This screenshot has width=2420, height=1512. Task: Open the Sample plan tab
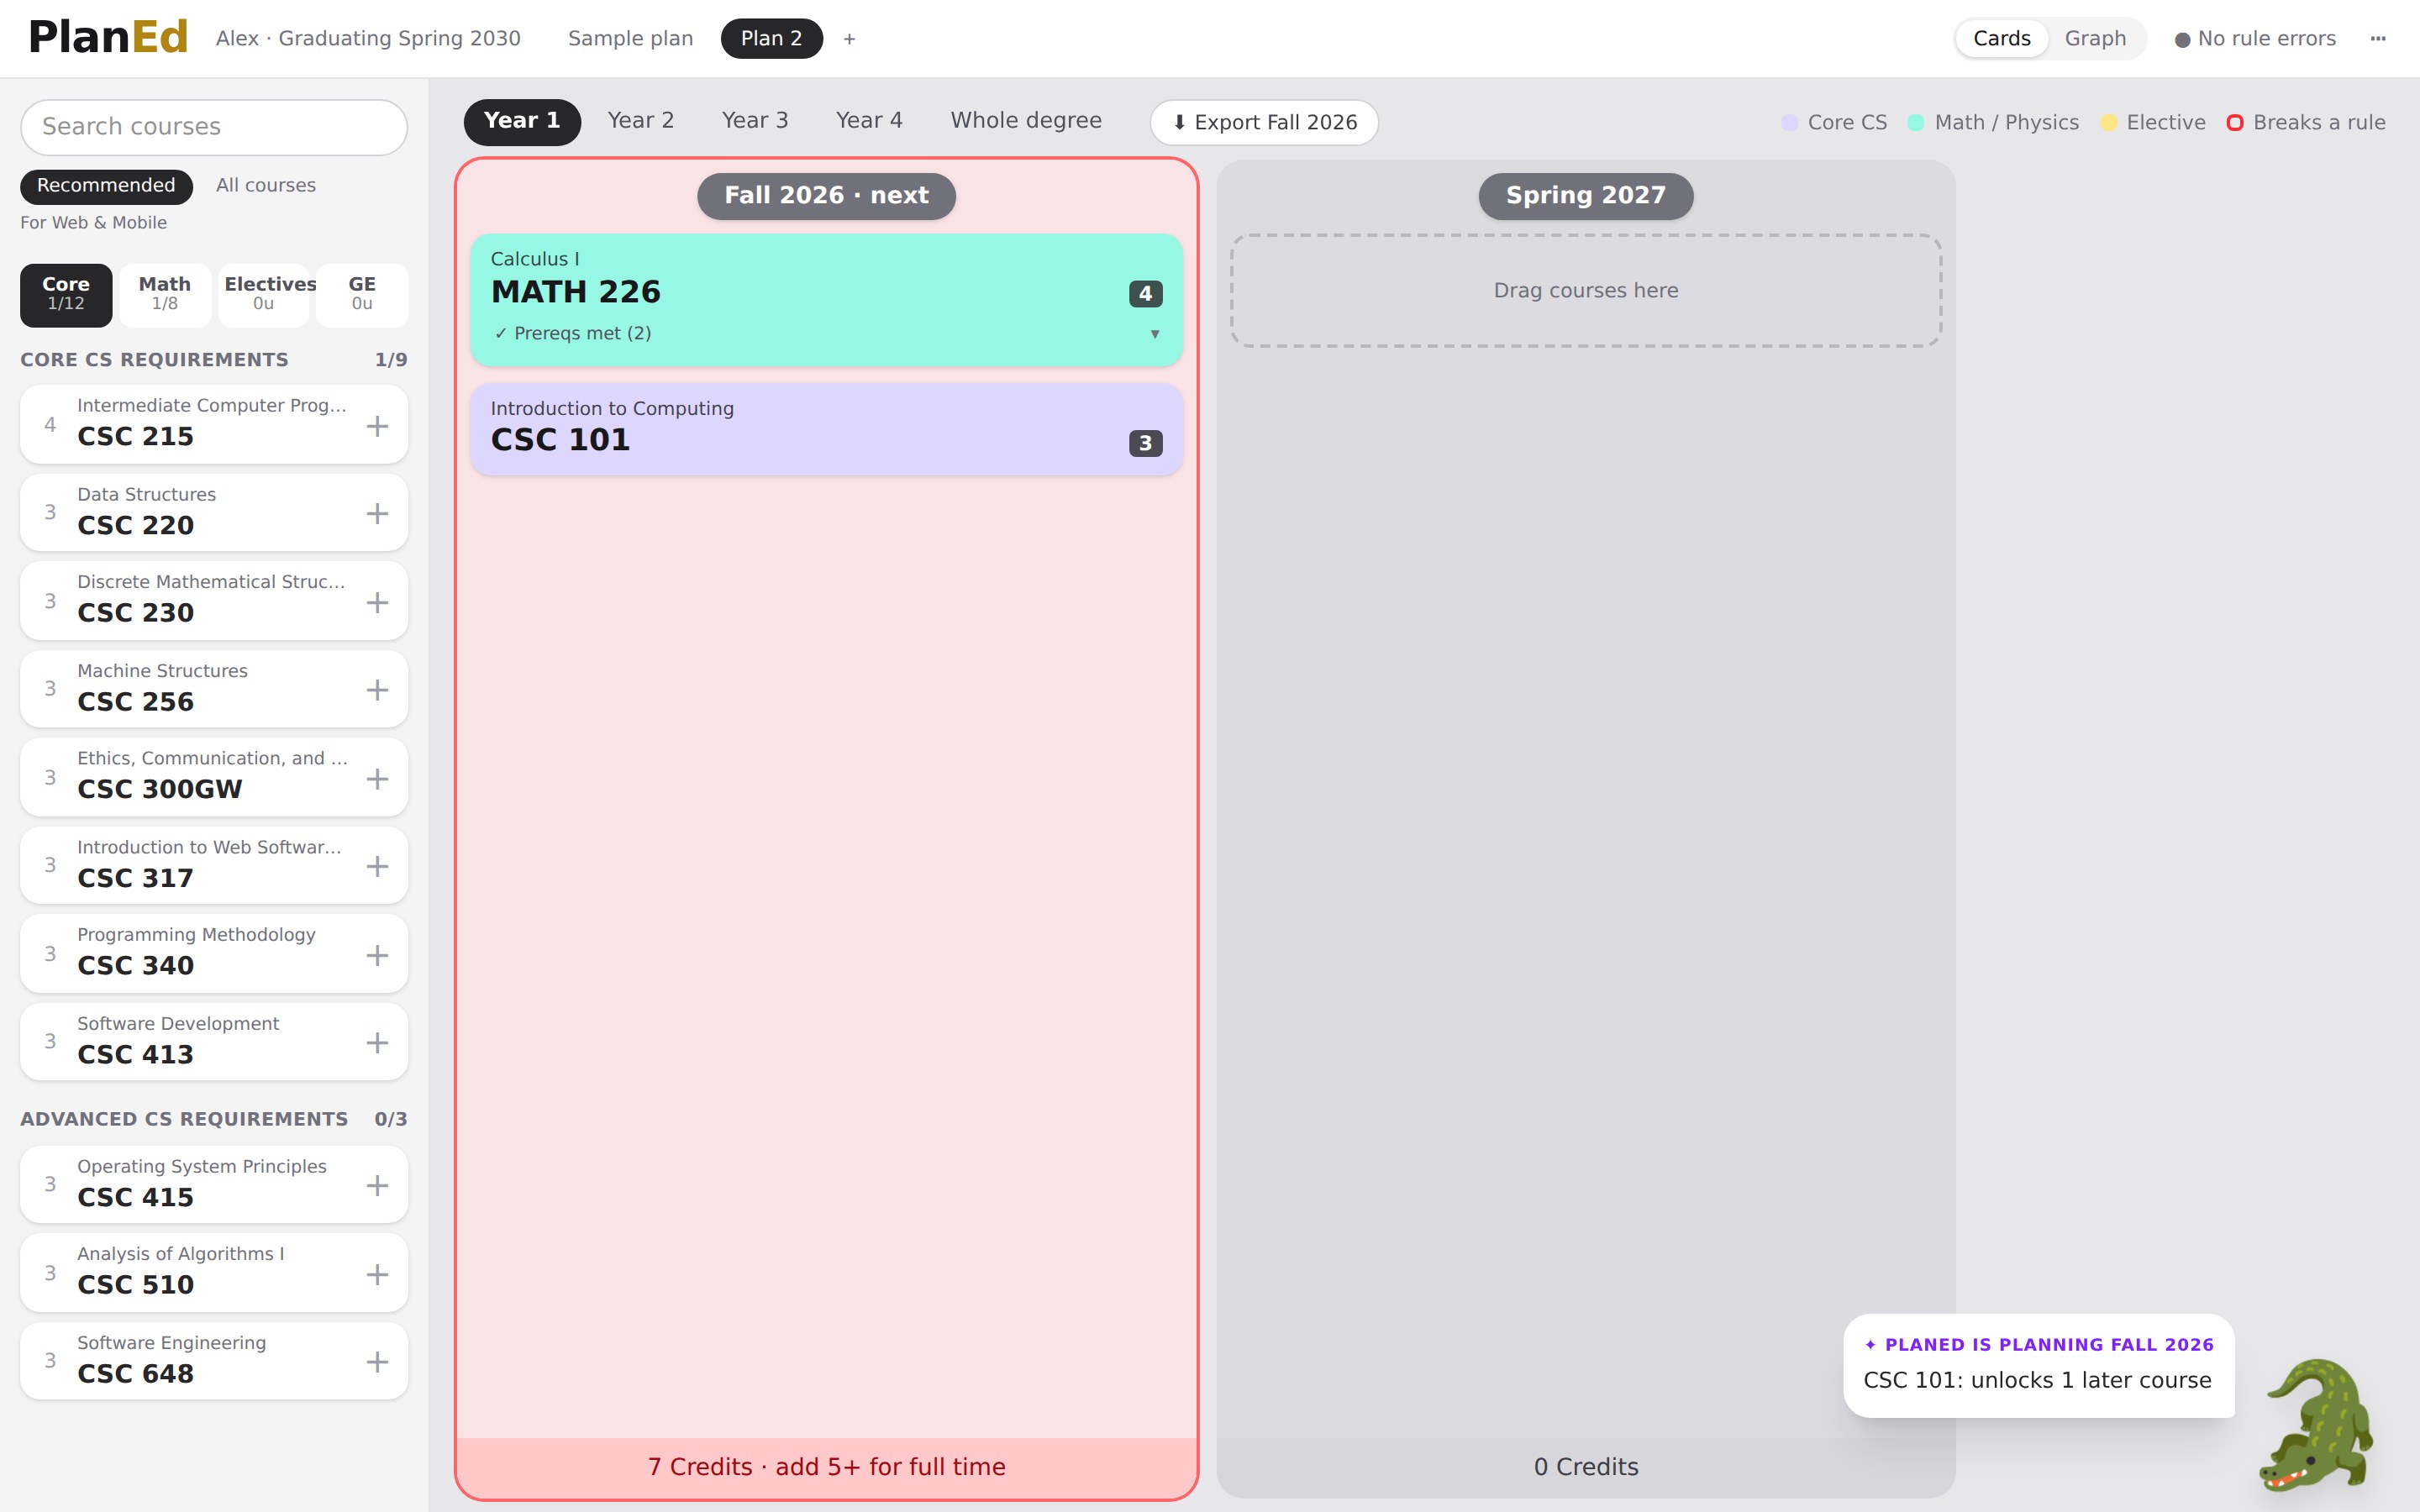coord(630,39)
